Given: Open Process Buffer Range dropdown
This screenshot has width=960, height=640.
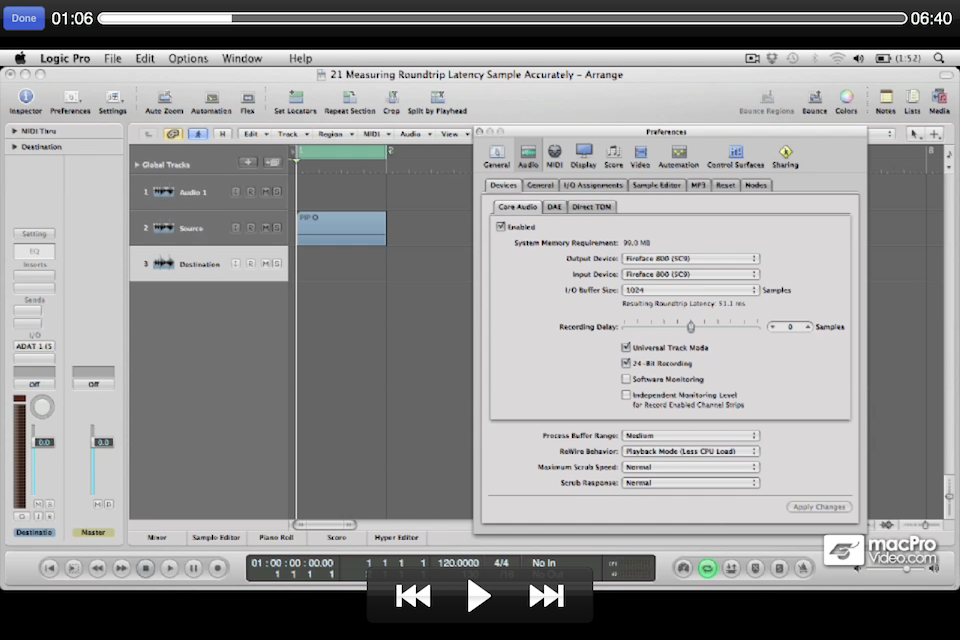Looking at the screenshot, I should click(691, 435).
